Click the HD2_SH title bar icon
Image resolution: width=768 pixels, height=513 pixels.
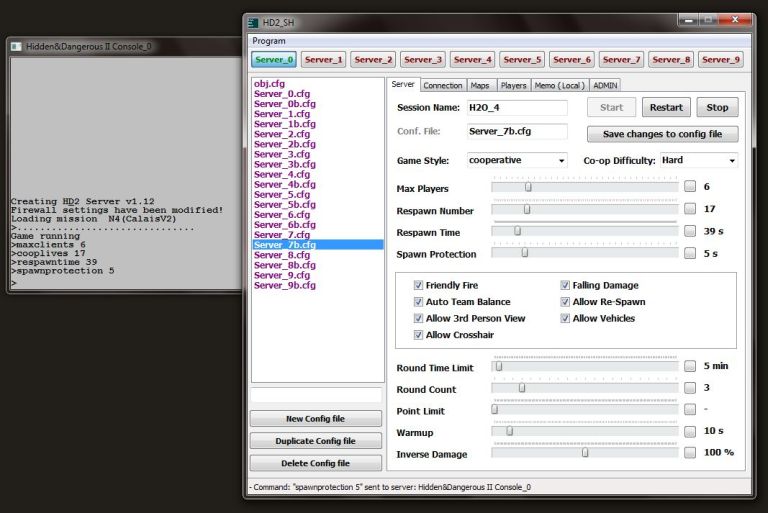pyautogui.click(x=254, y=22)
